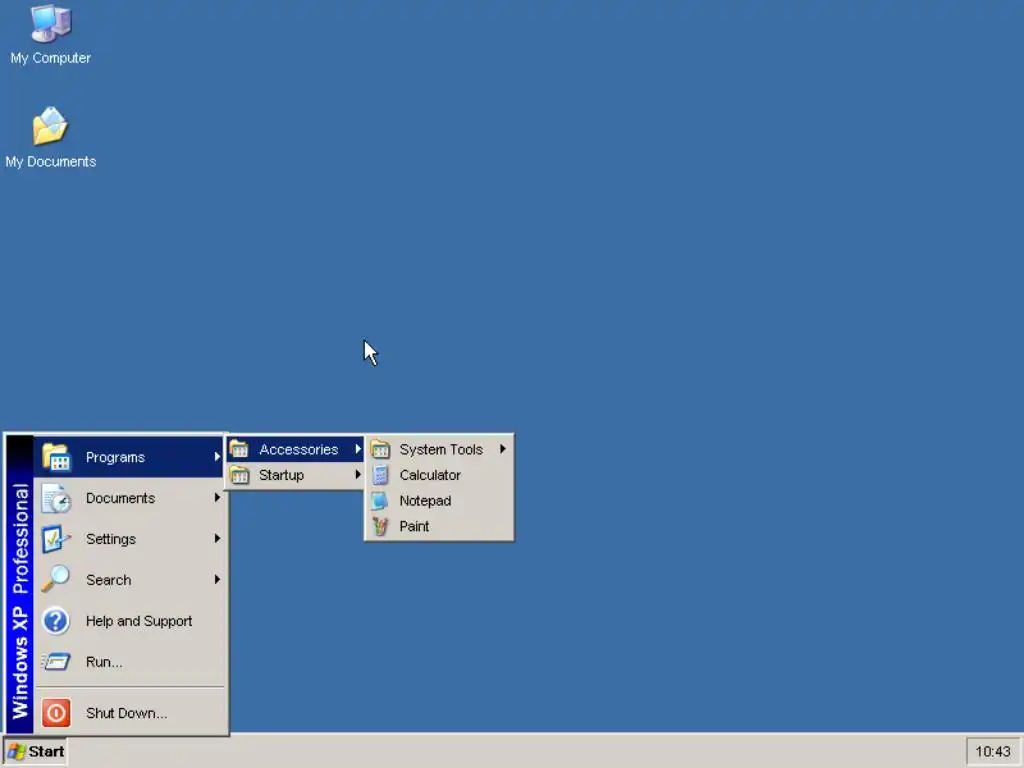The image size is (1024, 768).
Task: Click the Accessories folder icon
Action: 239,449
